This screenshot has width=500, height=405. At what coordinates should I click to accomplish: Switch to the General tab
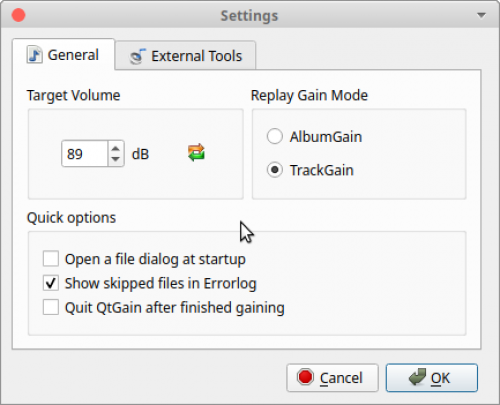(x=63, y=54)
